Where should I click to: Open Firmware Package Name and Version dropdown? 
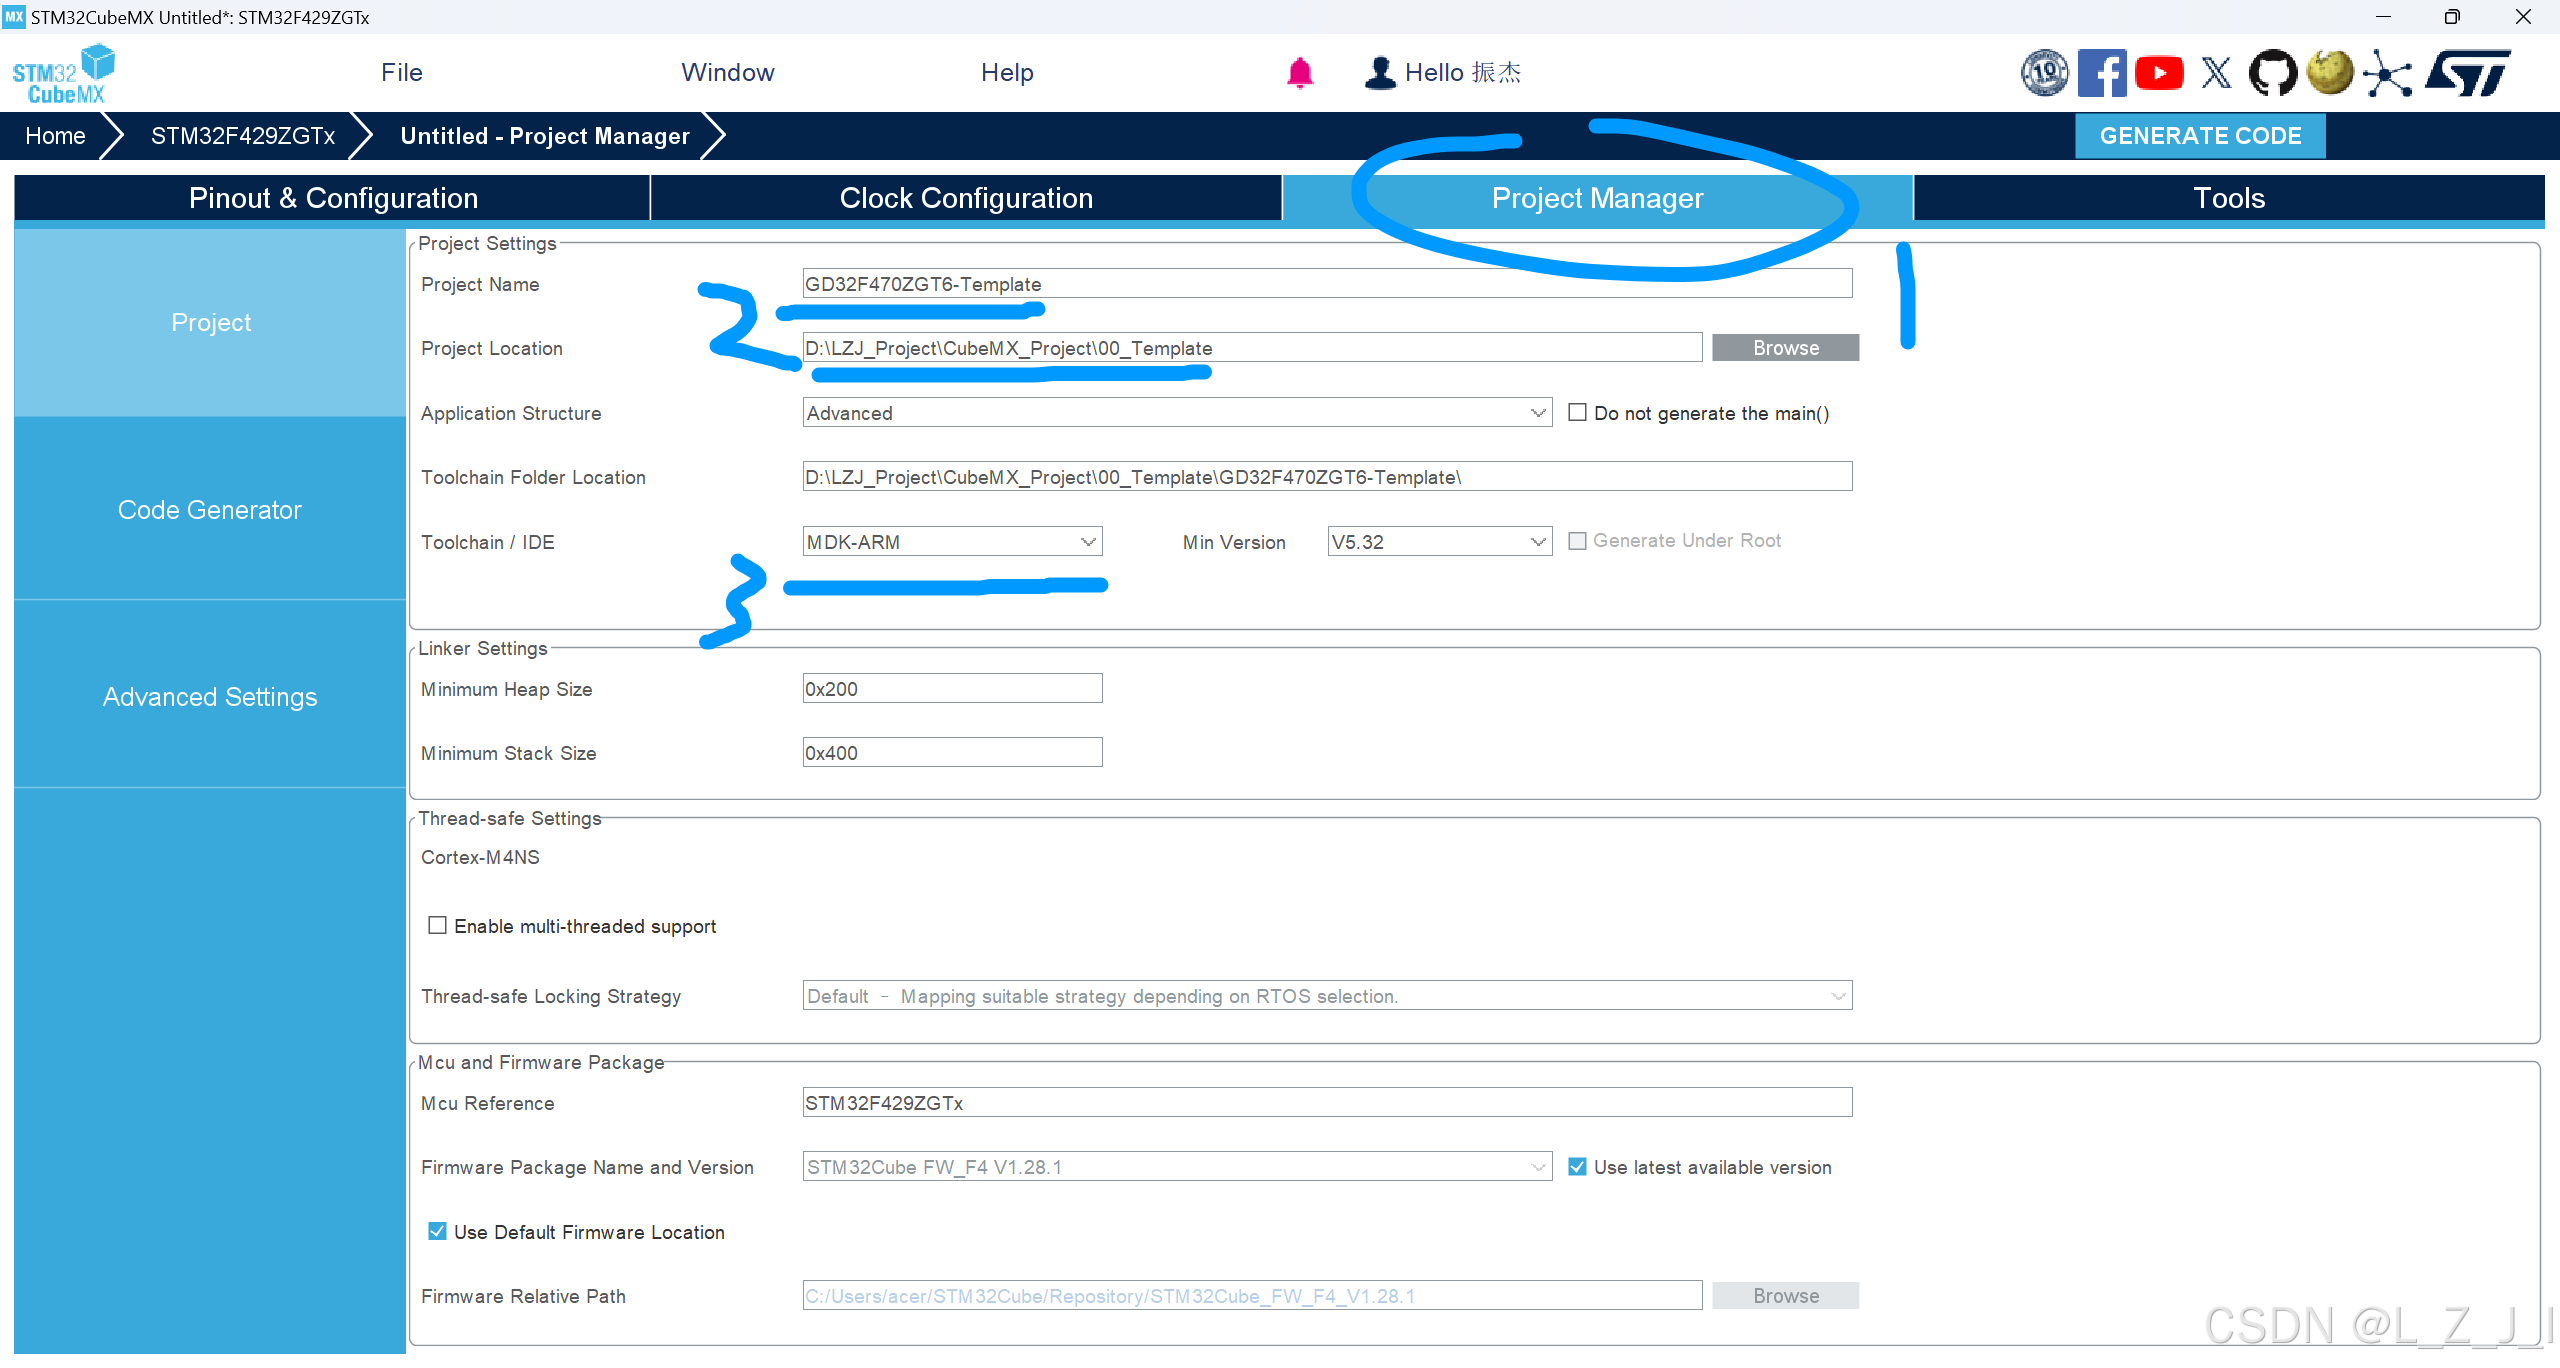click(x=1177, y=1167)
